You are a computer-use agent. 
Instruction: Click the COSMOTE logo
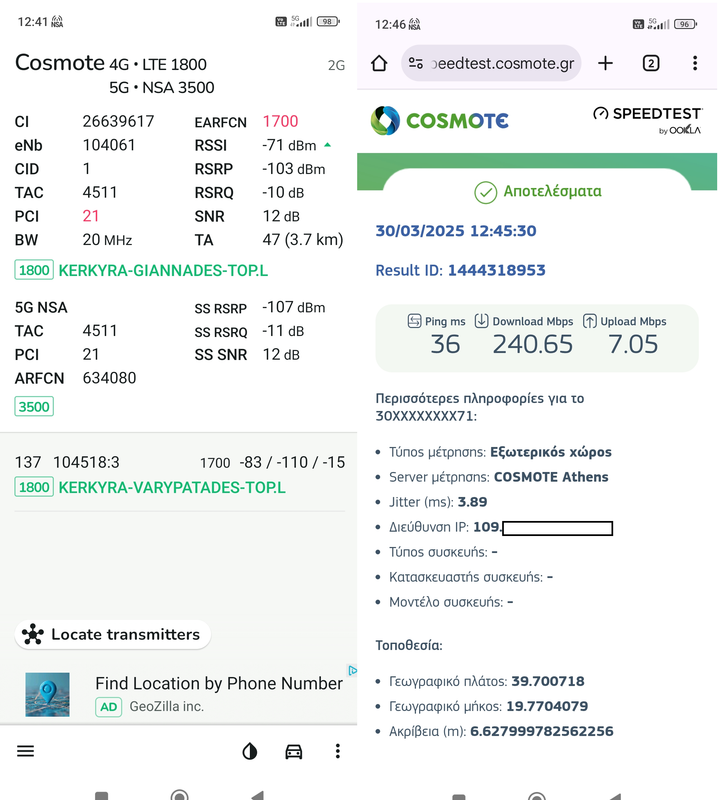pos(439,121)
